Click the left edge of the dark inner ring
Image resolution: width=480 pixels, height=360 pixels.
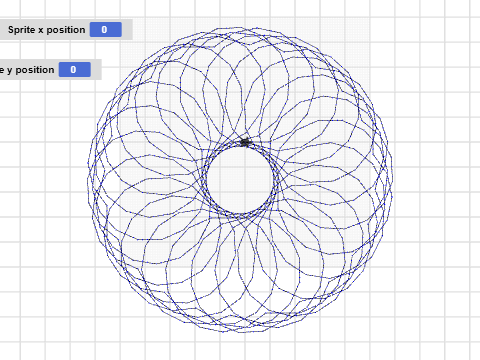(204, 180)
